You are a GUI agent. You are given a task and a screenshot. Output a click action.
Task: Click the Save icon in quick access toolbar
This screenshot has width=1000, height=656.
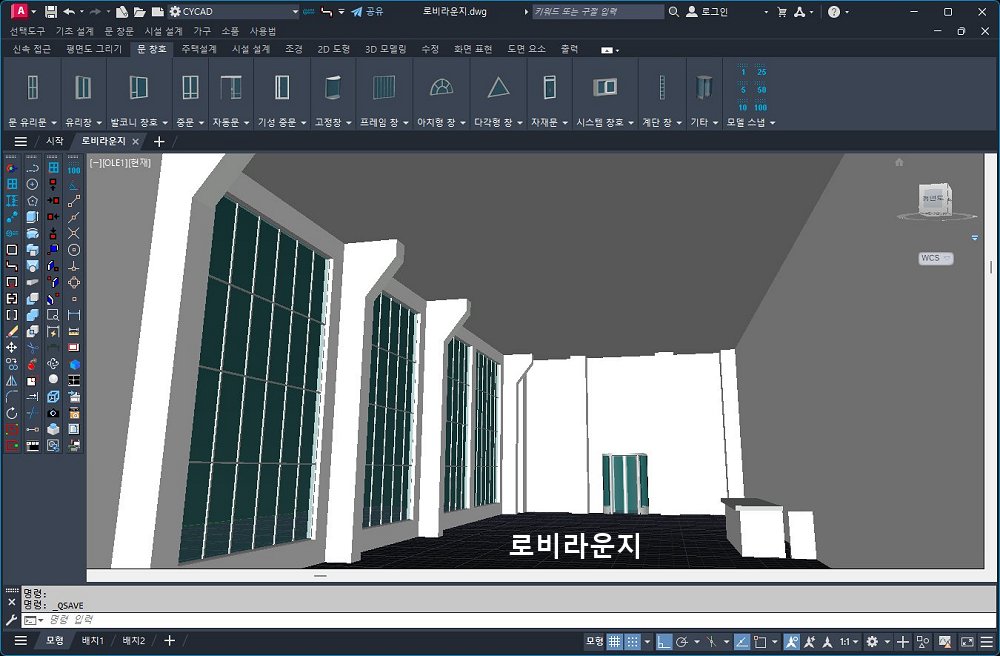pos(48,12)
